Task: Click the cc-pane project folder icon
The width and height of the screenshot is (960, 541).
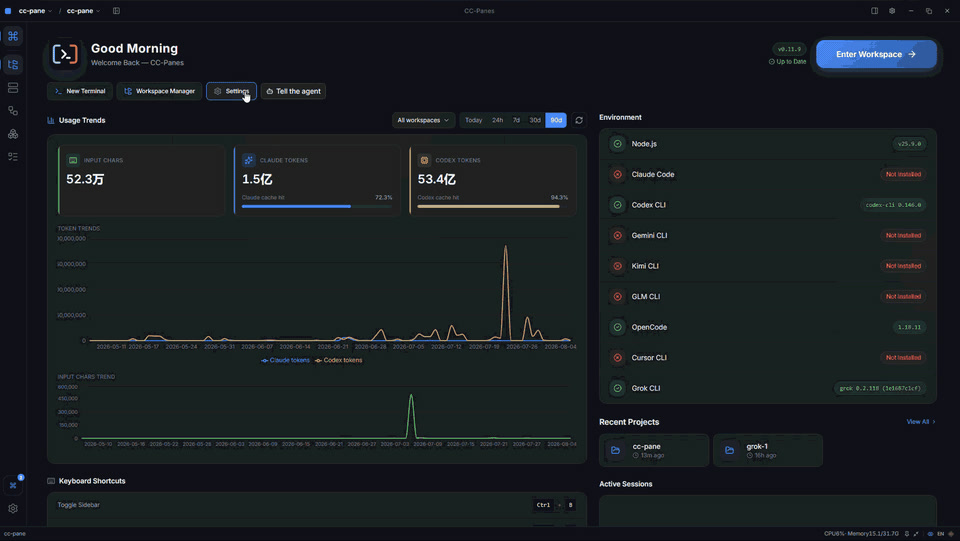Action: pyautogui.click(x=615, y=450)
